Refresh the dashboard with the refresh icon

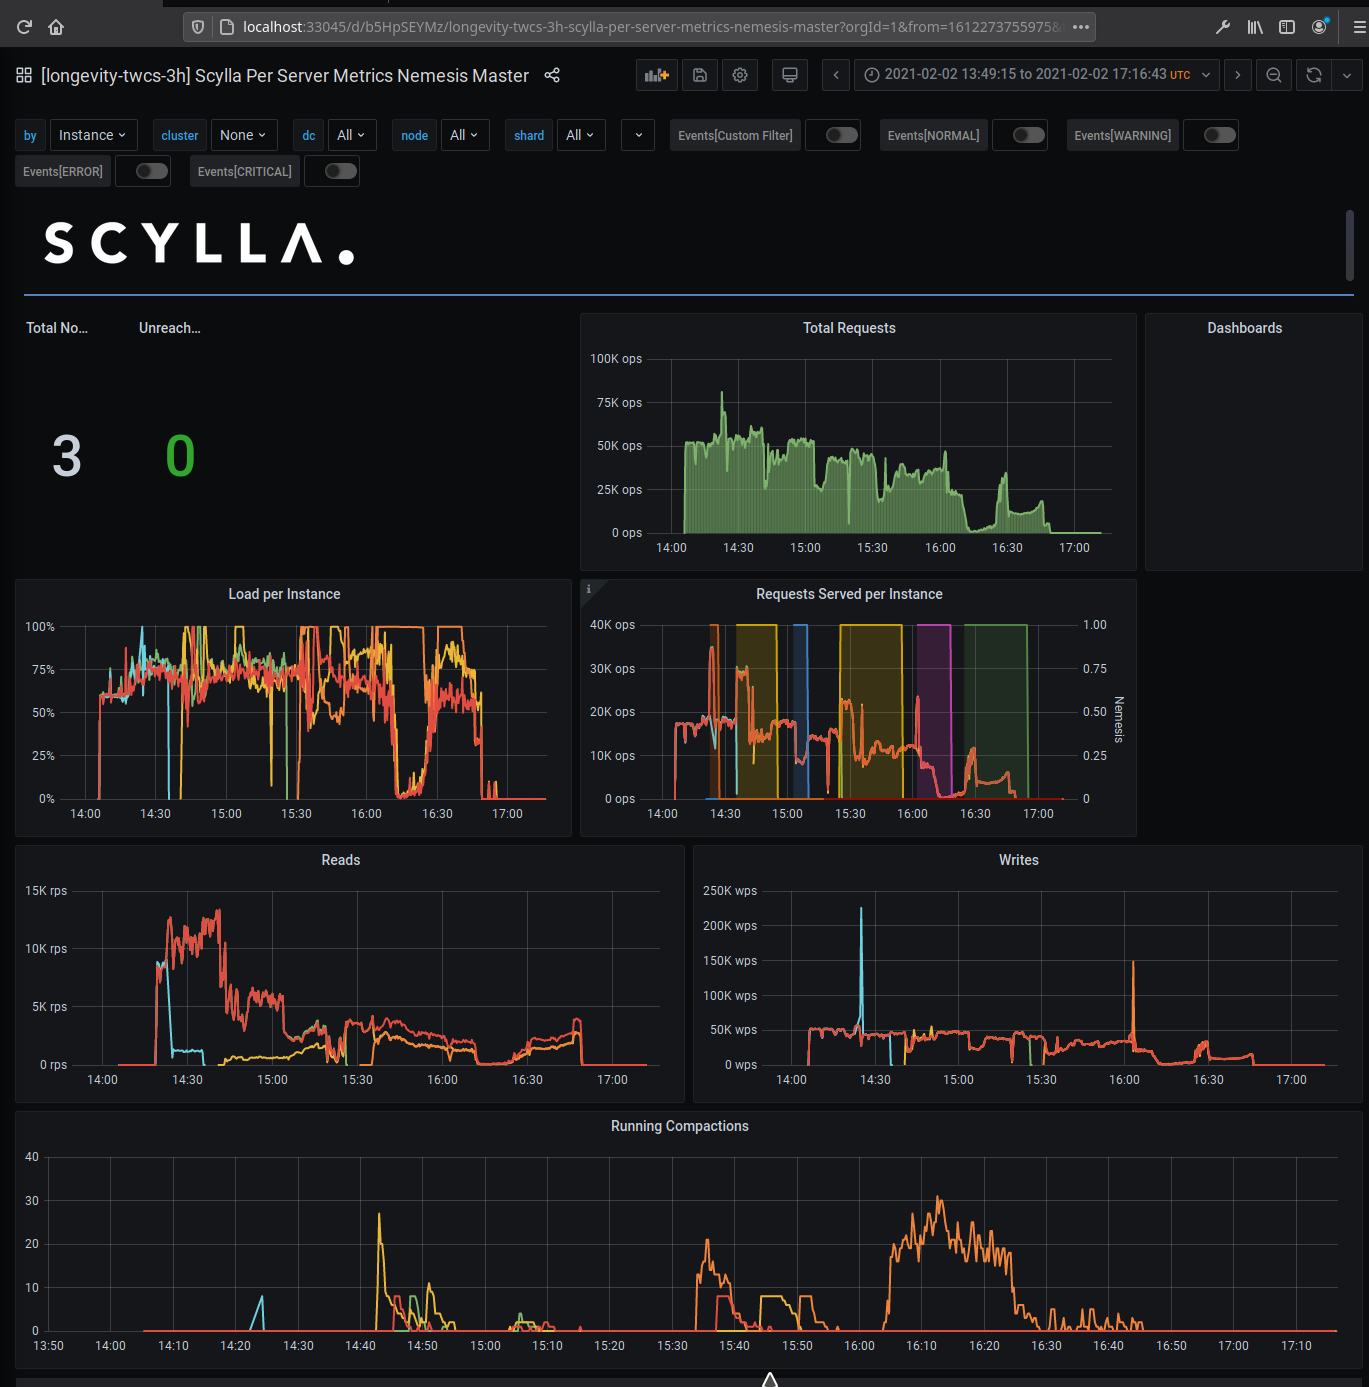[1313, 75]
